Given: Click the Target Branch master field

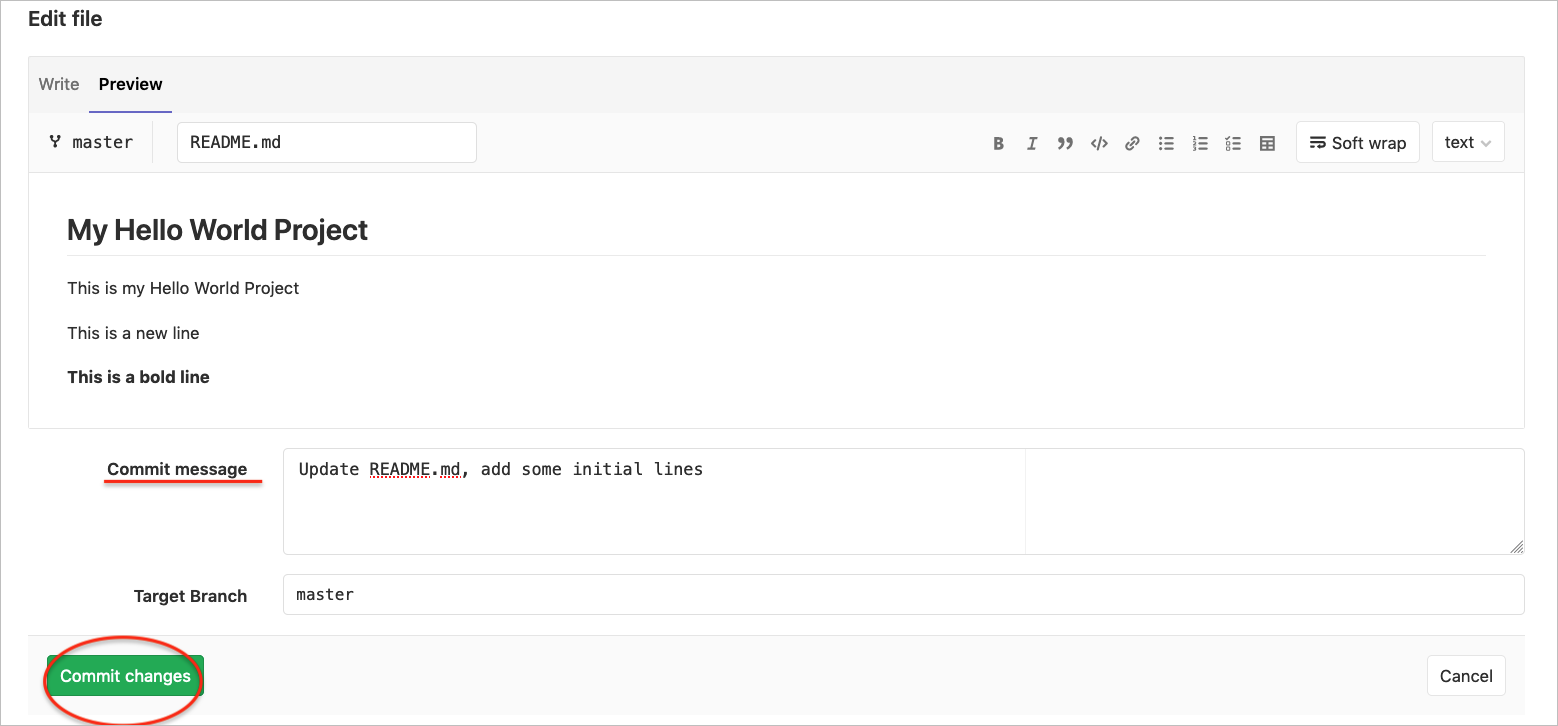Looking at the screenshot, I should (903, 594).
